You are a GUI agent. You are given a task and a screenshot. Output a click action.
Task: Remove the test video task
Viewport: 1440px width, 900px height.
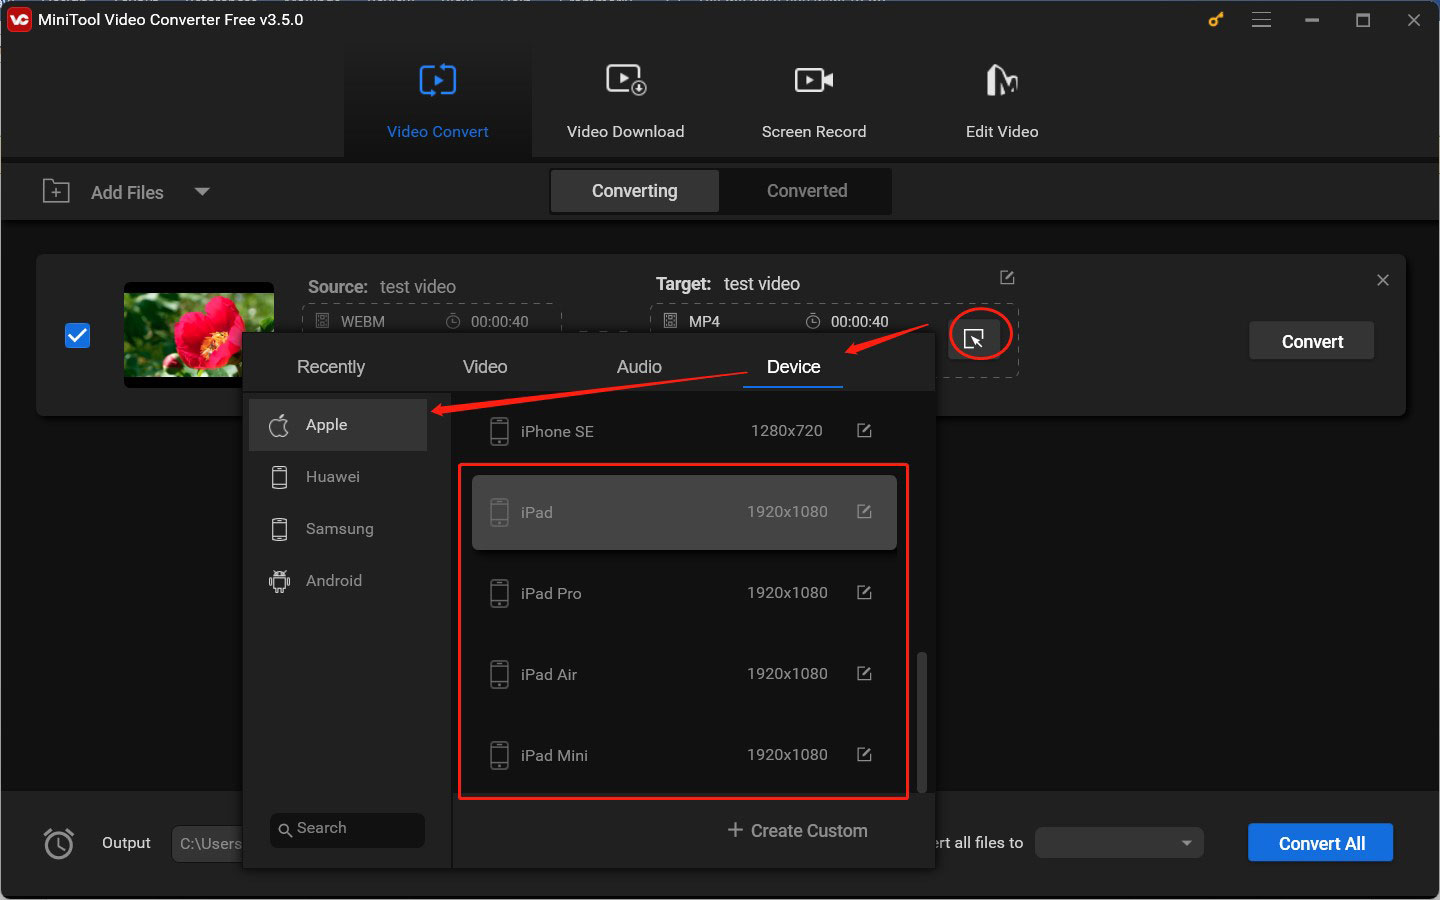click(x=1382, y=280)
